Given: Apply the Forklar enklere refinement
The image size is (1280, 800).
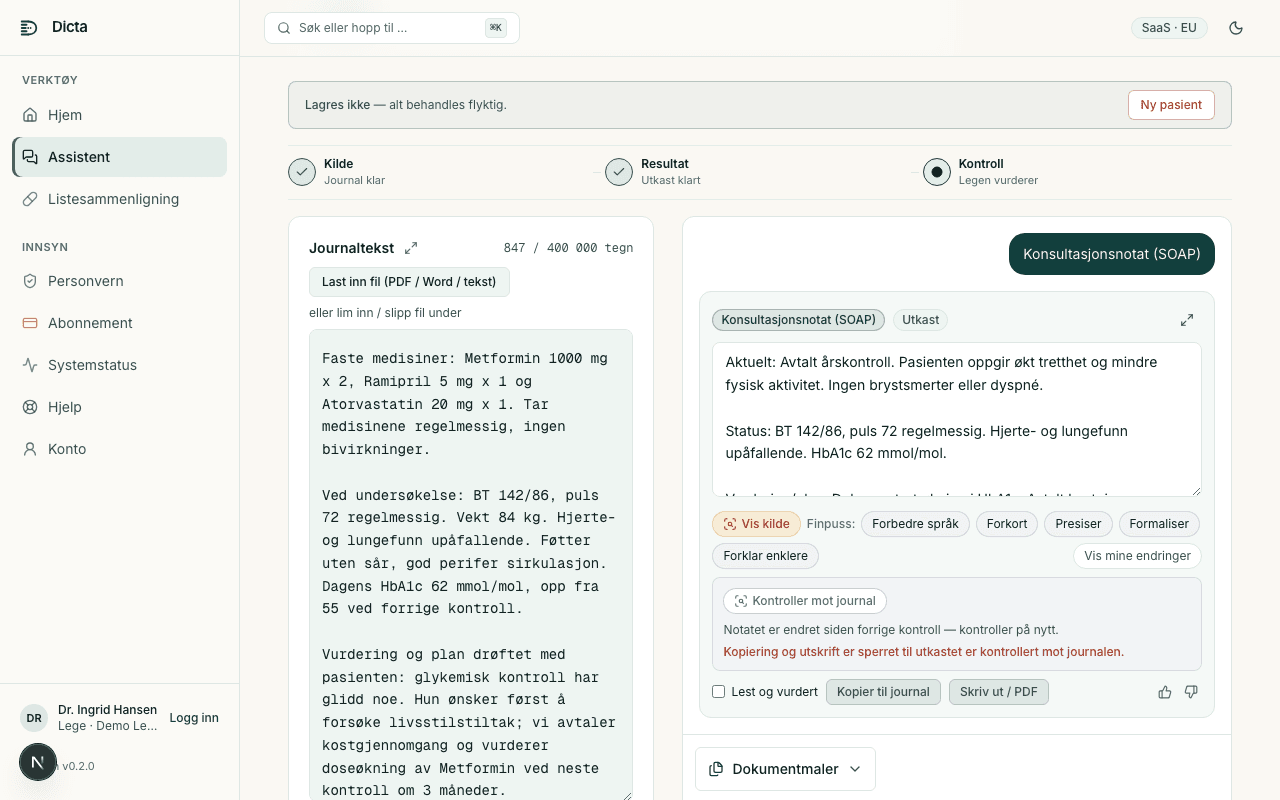Looking at the screenshot, I should click(766, 556).
